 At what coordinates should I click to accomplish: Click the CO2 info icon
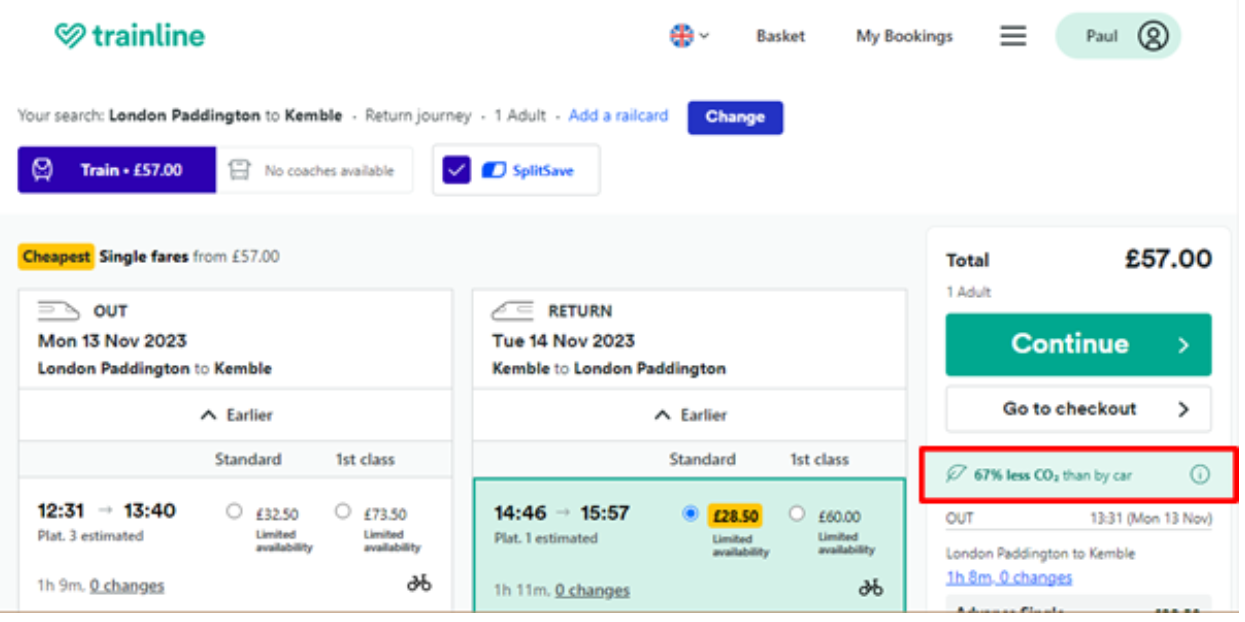[x=1199, y=475]
